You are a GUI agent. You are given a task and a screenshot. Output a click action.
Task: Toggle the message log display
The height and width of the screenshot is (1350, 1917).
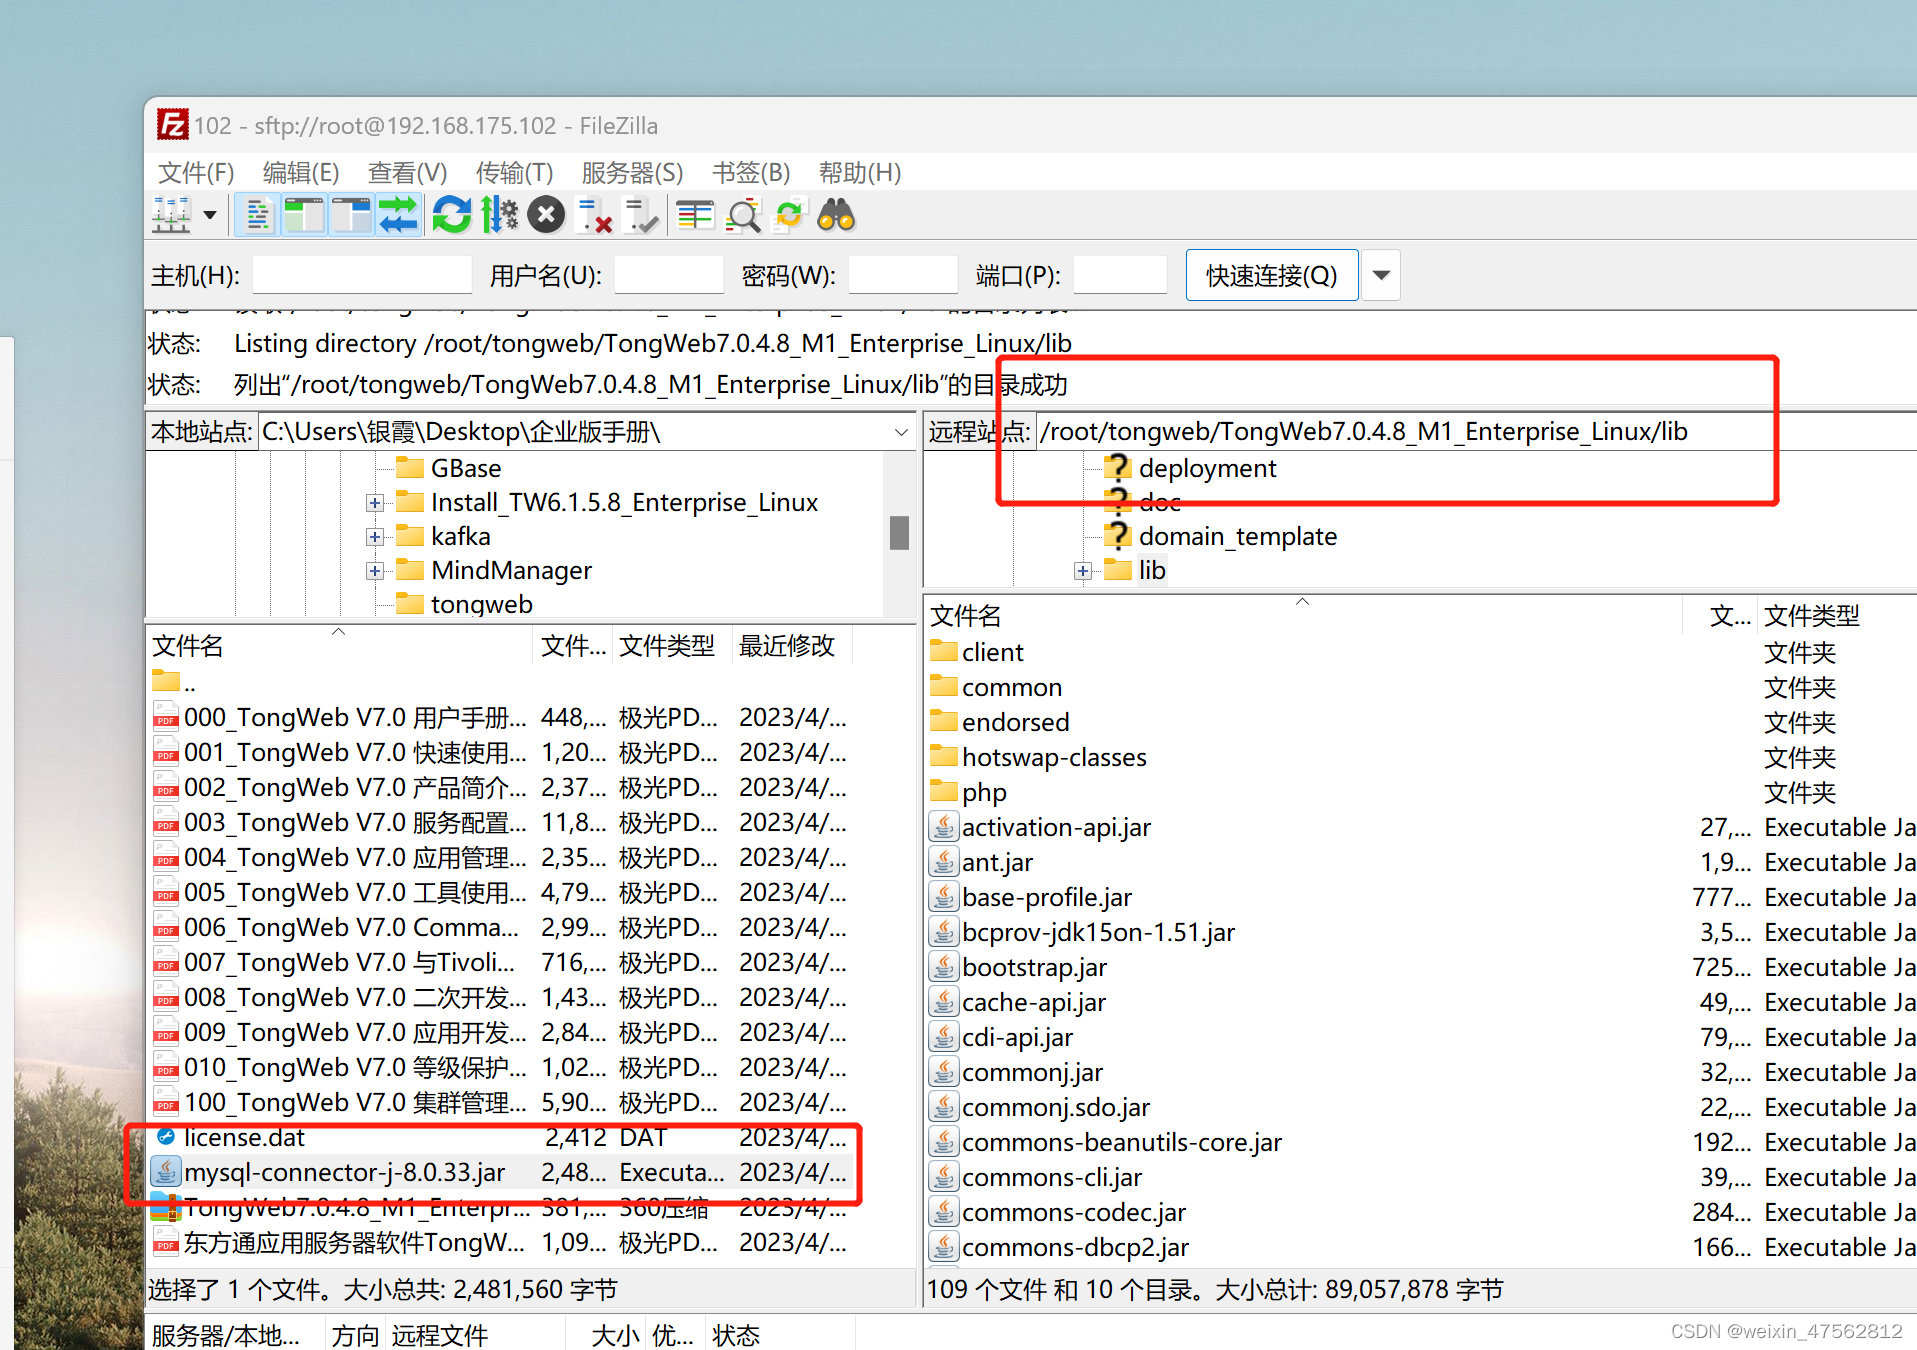tap(257, 215)
